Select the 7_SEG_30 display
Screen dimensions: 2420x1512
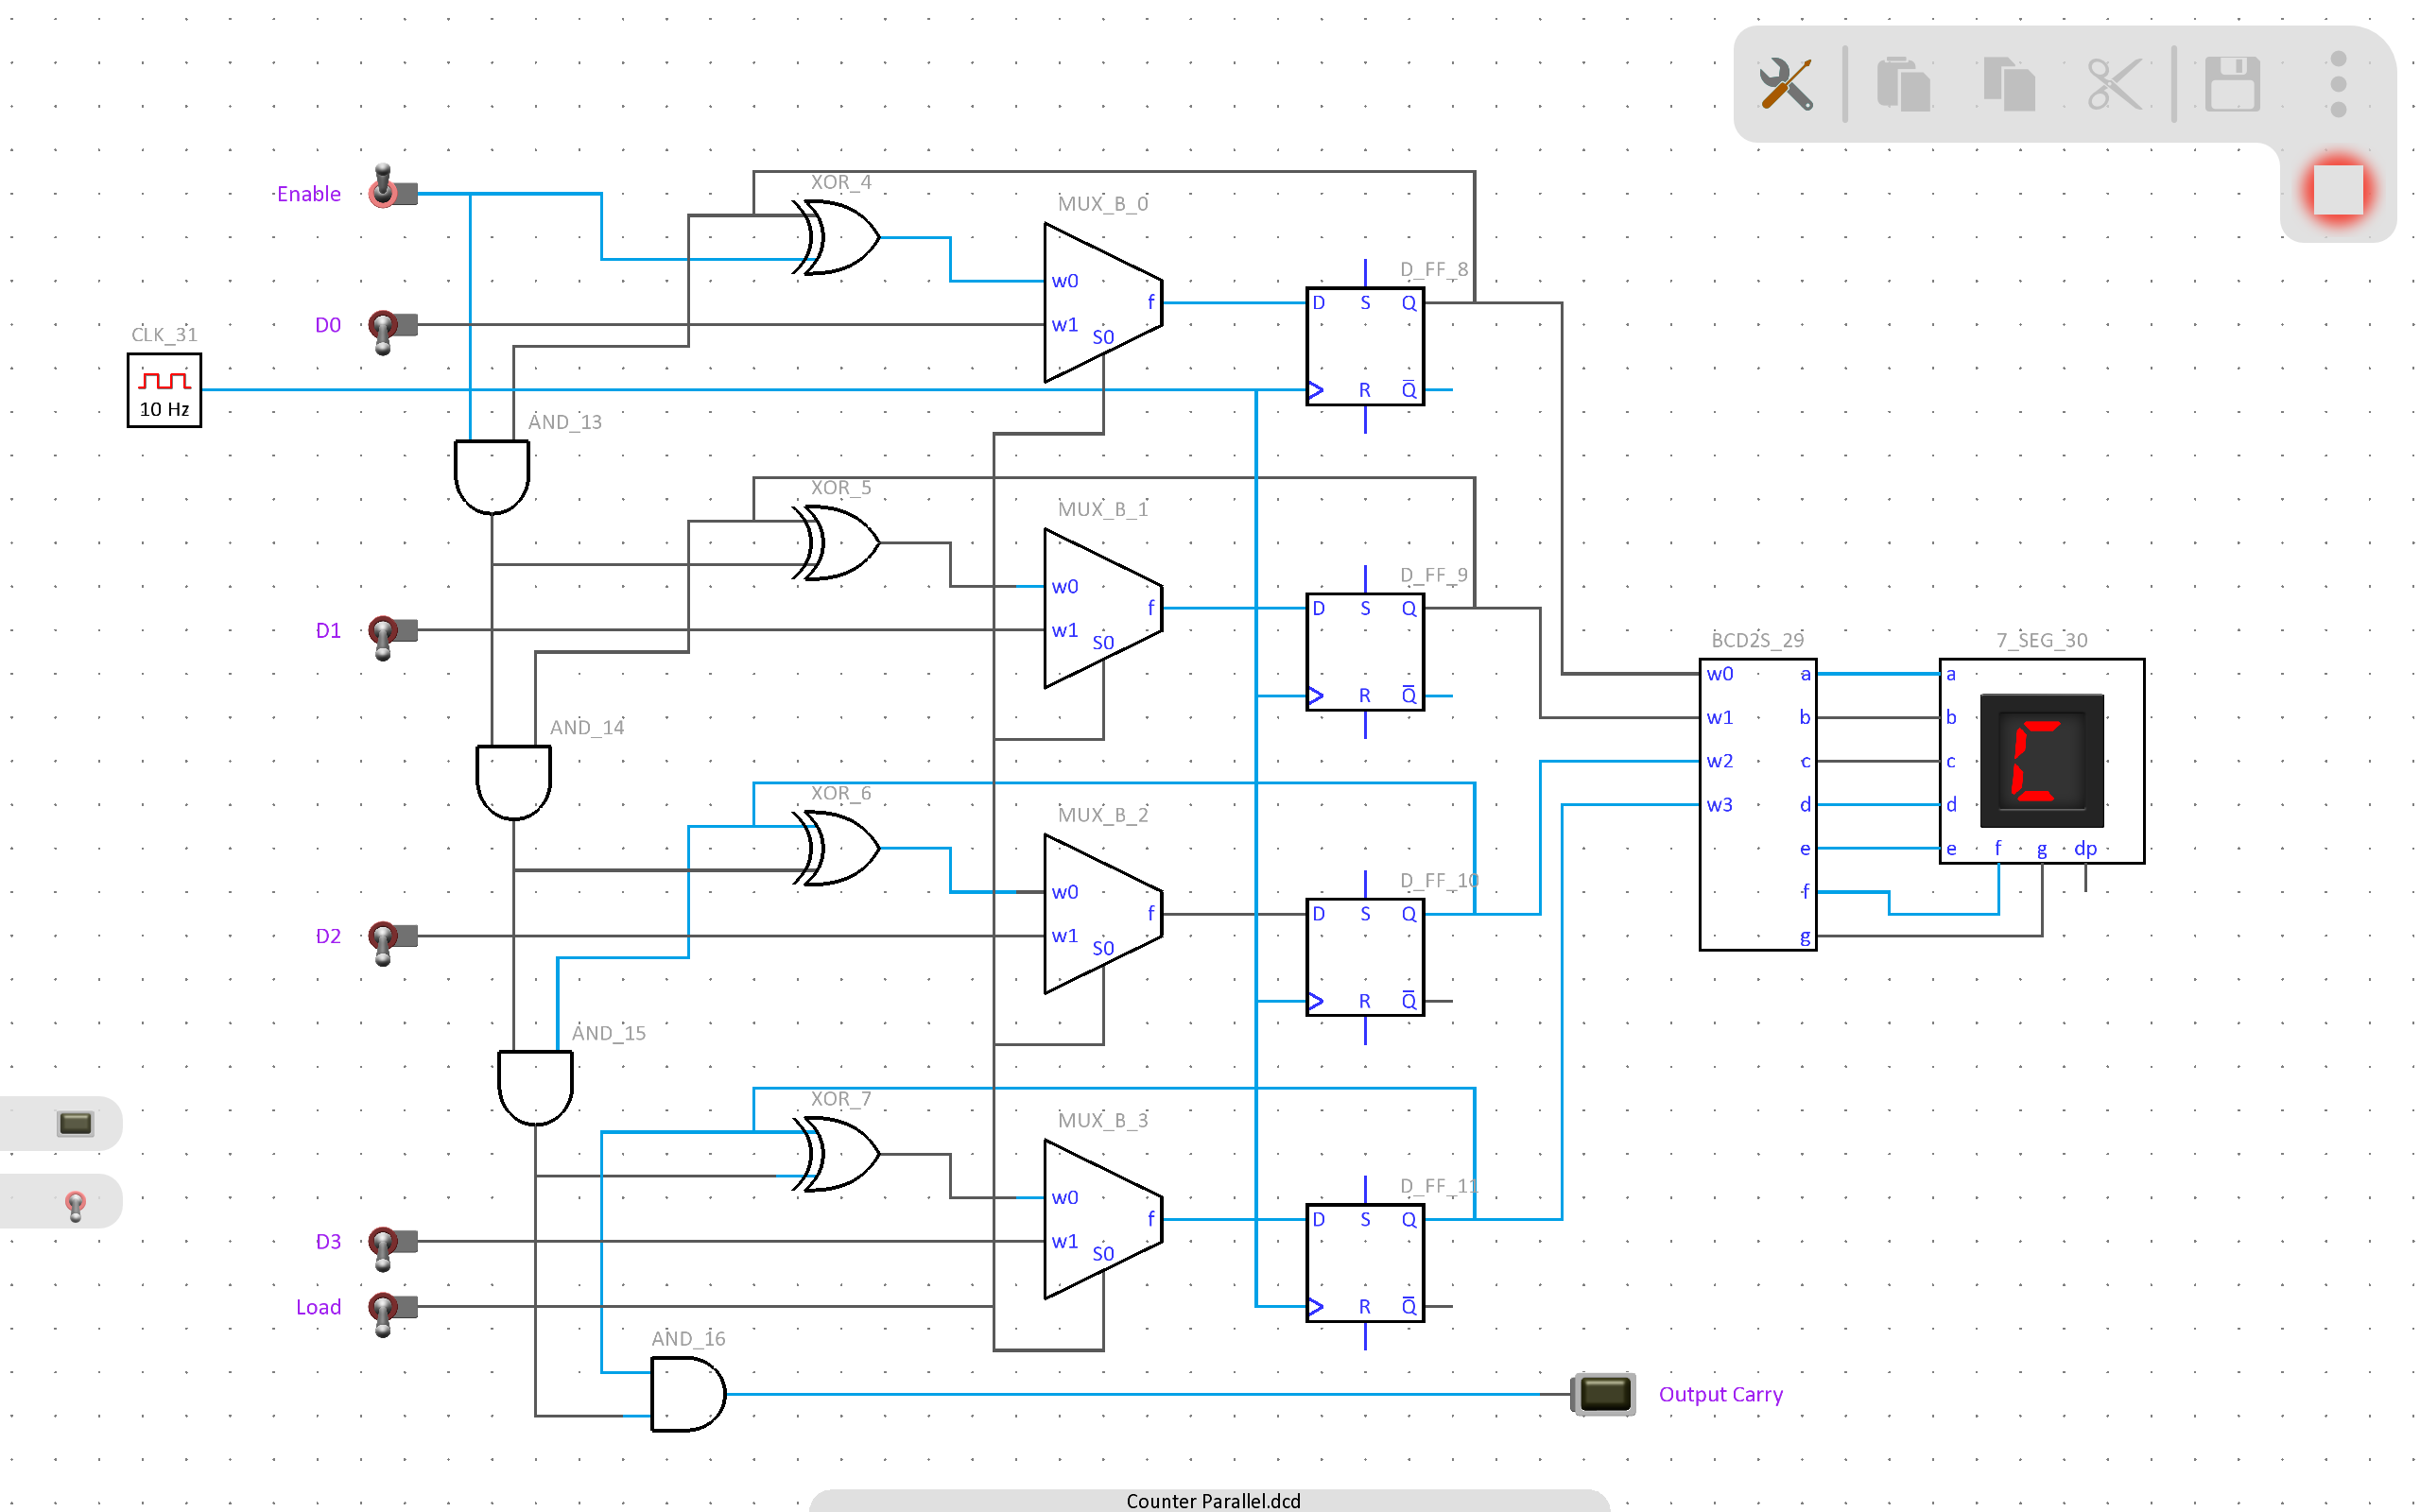click(2042, 761)
